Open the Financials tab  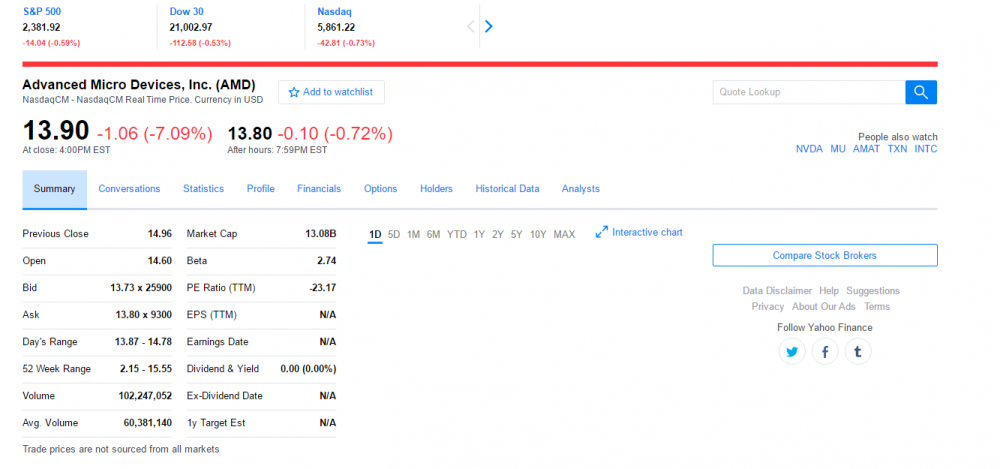coord(319,189)
